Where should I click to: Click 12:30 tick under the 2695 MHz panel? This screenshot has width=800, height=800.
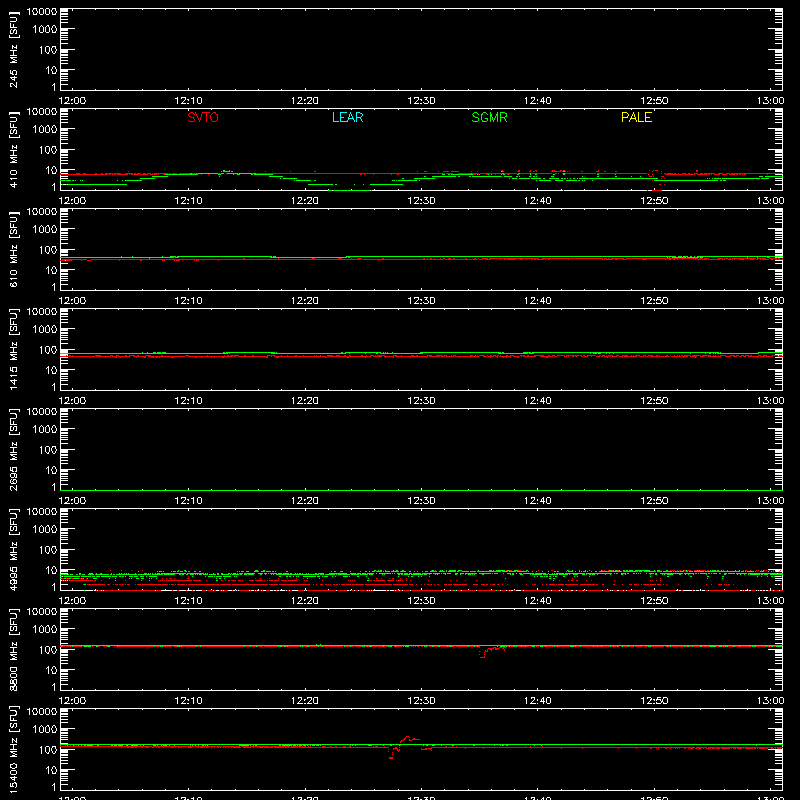421,501
